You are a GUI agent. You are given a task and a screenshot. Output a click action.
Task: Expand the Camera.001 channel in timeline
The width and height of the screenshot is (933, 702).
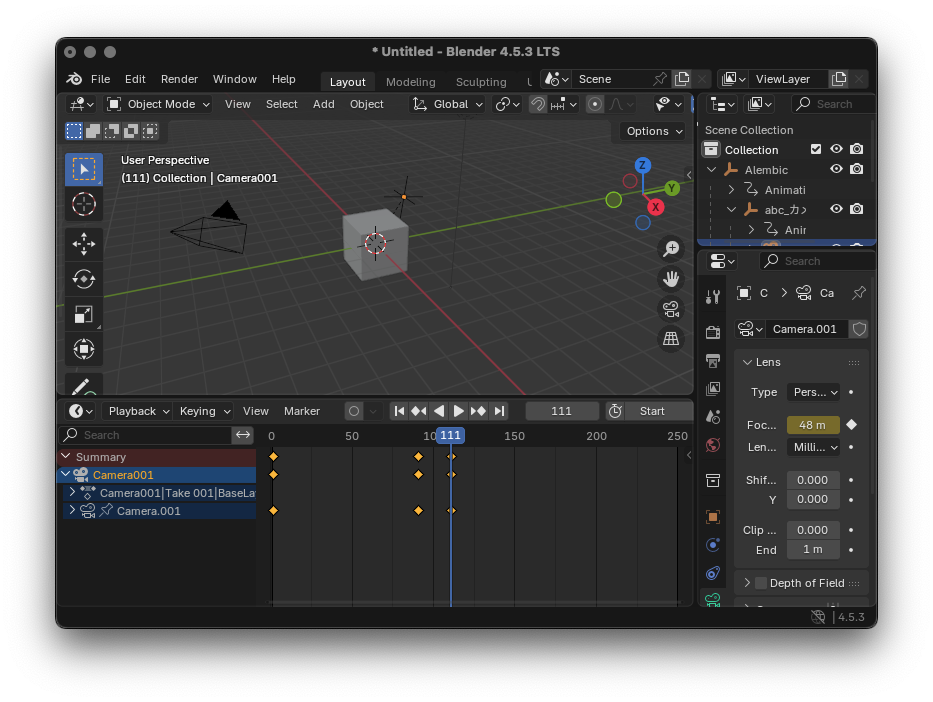[x=72, y=511]
